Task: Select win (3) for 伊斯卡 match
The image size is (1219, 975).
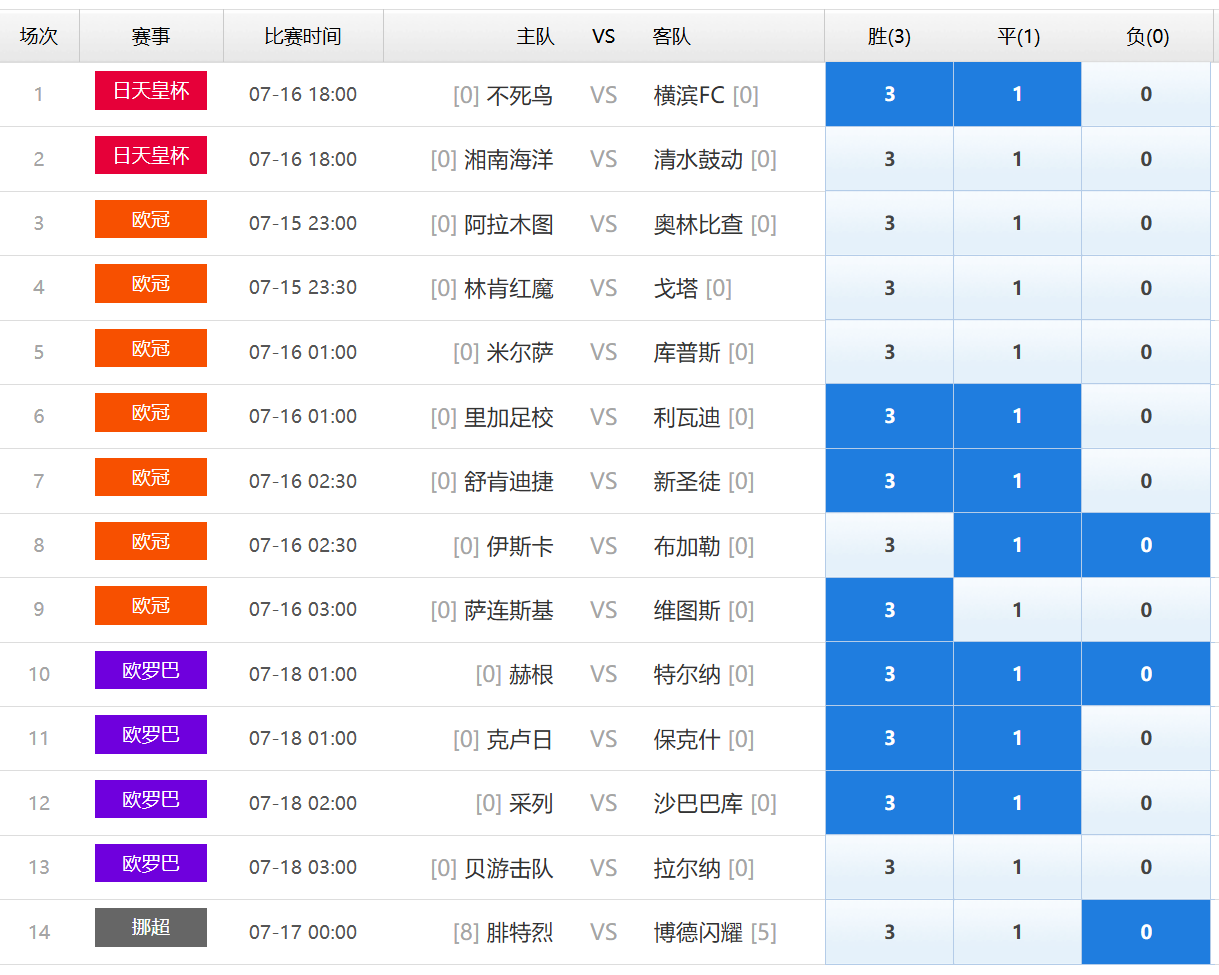Action: (889, 545)
